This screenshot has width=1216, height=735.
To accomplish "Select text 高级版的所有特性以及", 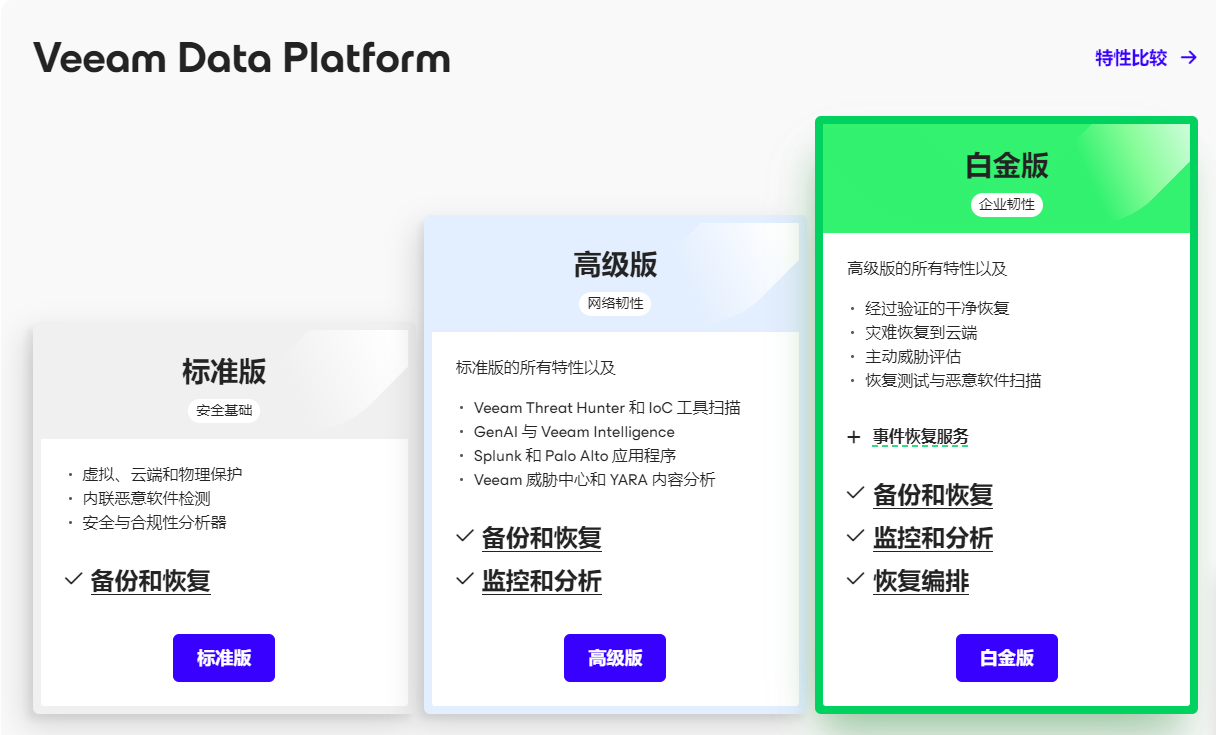I will [927, 269].
